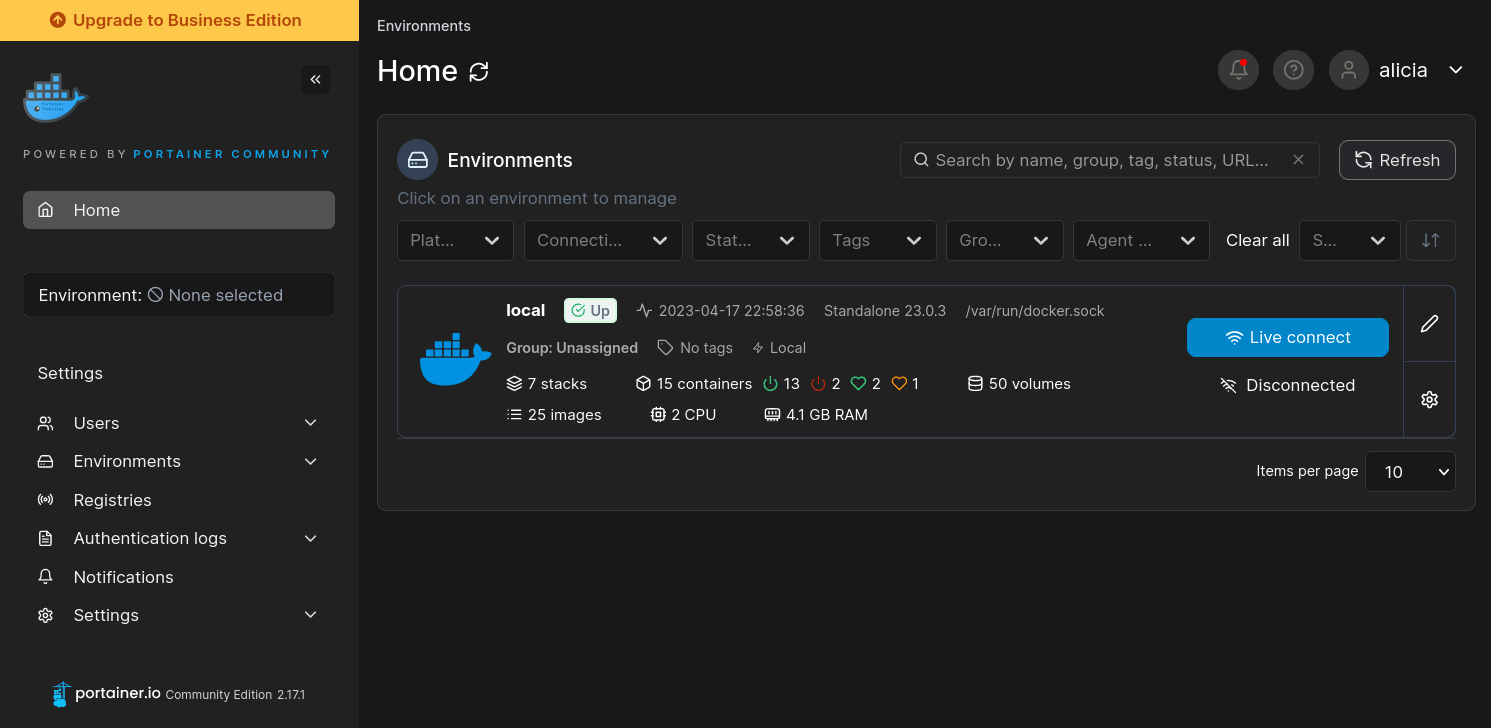Open the Items per page dropdown
Screen dimensions: 1491x728
click(1410, 472)
